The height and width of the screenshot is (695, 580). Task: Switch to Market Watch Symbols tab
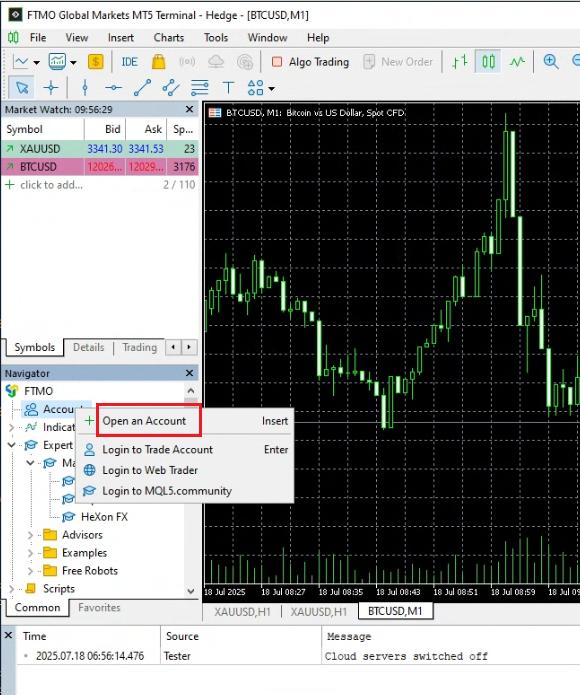tap(34, 347)
